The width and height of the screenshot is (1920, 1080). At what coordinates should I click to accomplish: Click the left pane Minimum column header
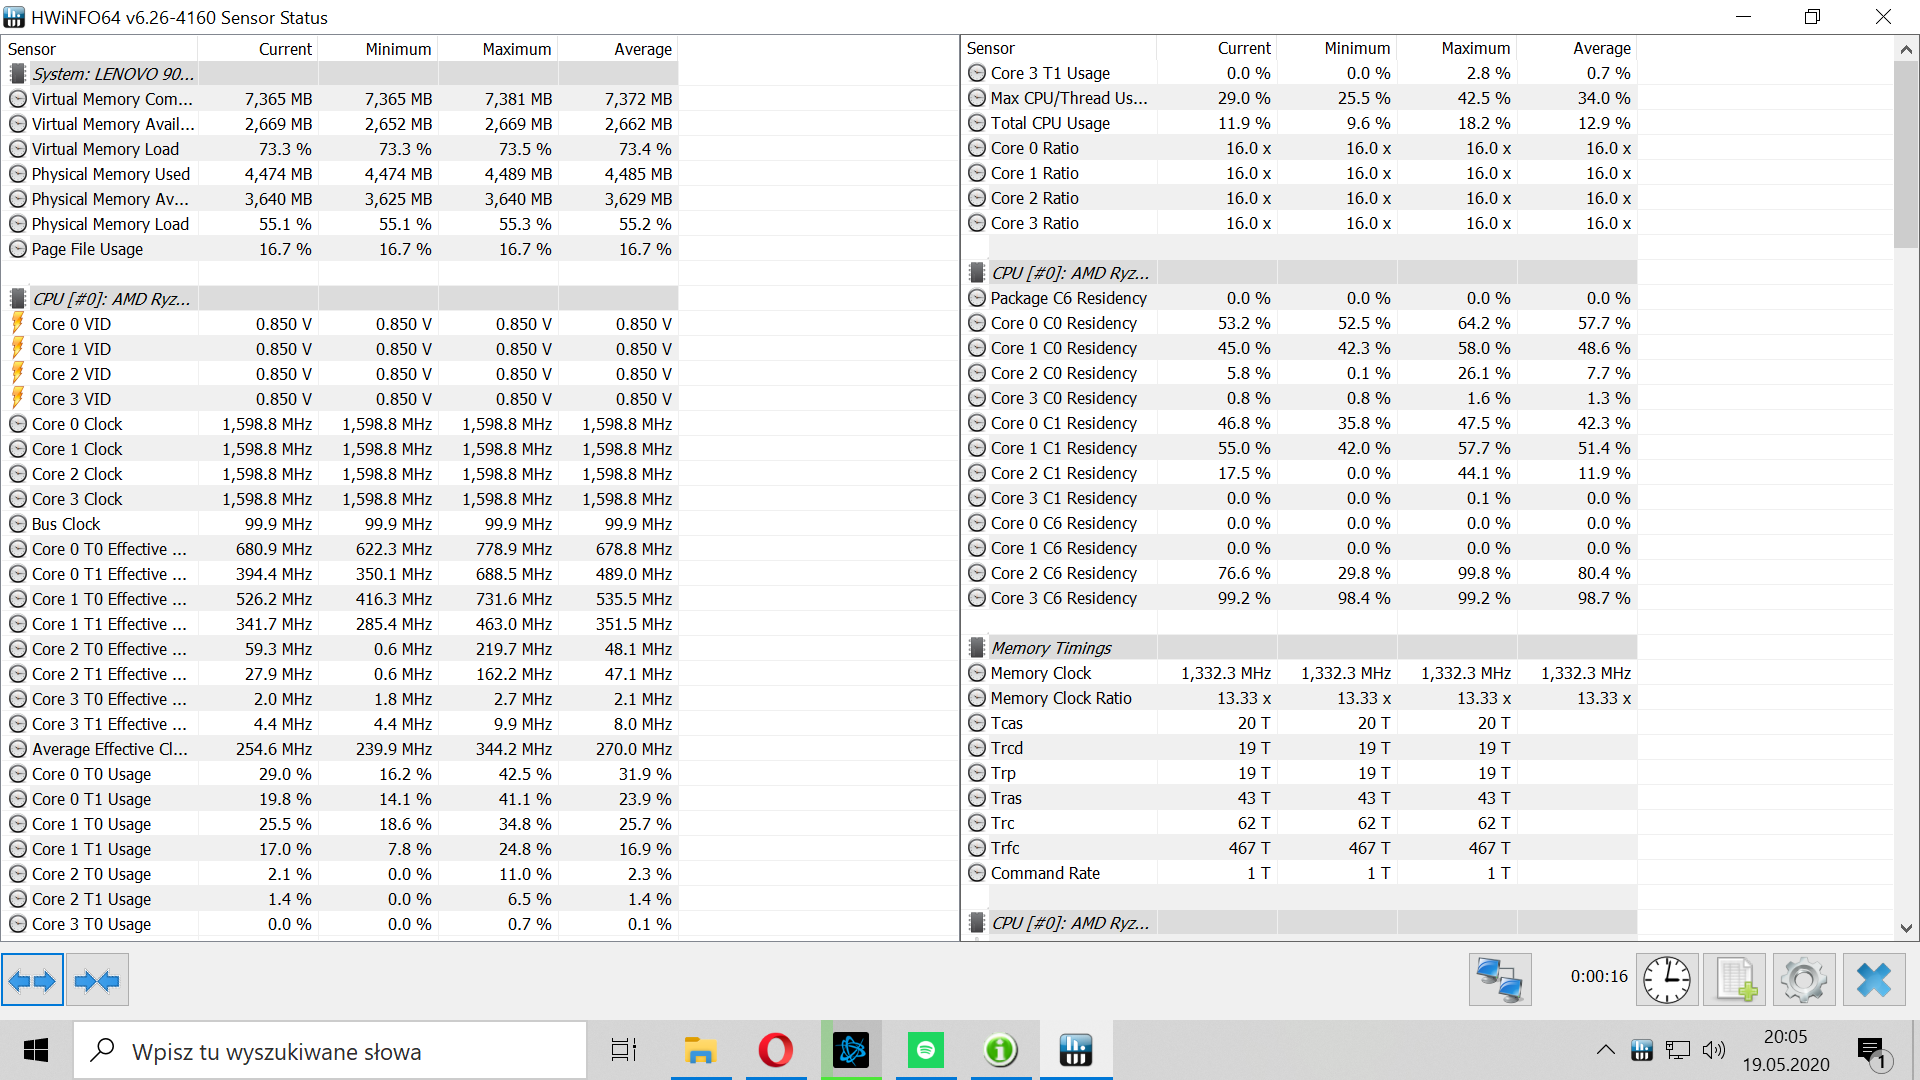click(378, 49)
